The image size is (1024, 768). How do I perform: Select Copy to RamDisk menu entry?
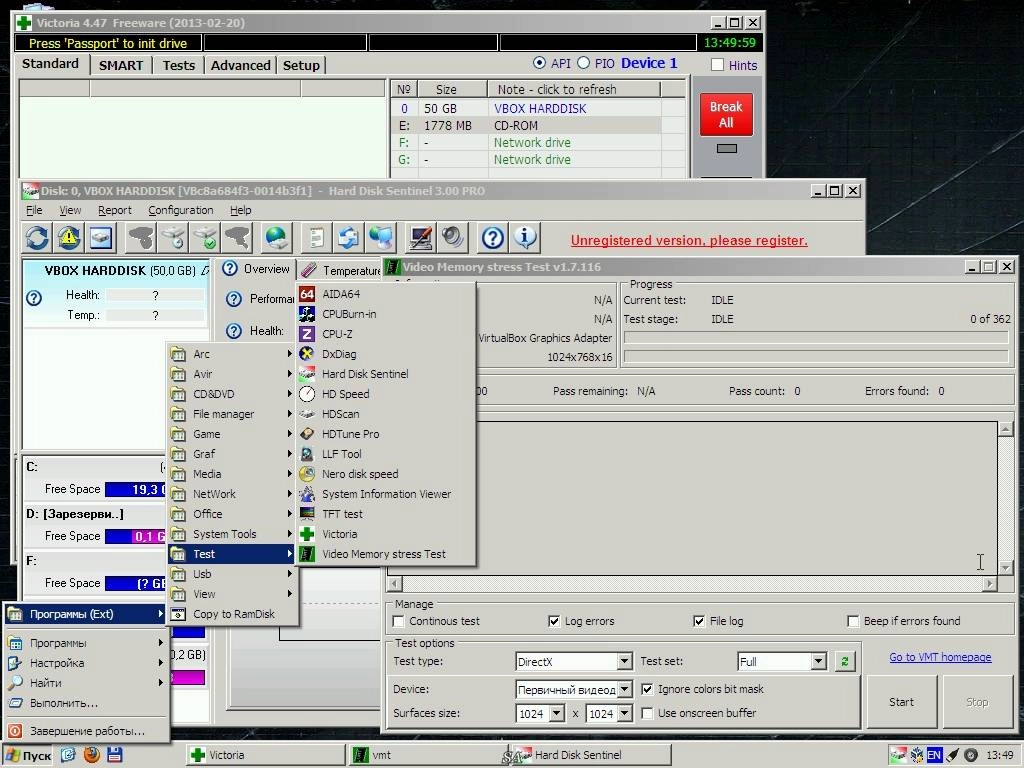tap(232, 614)
